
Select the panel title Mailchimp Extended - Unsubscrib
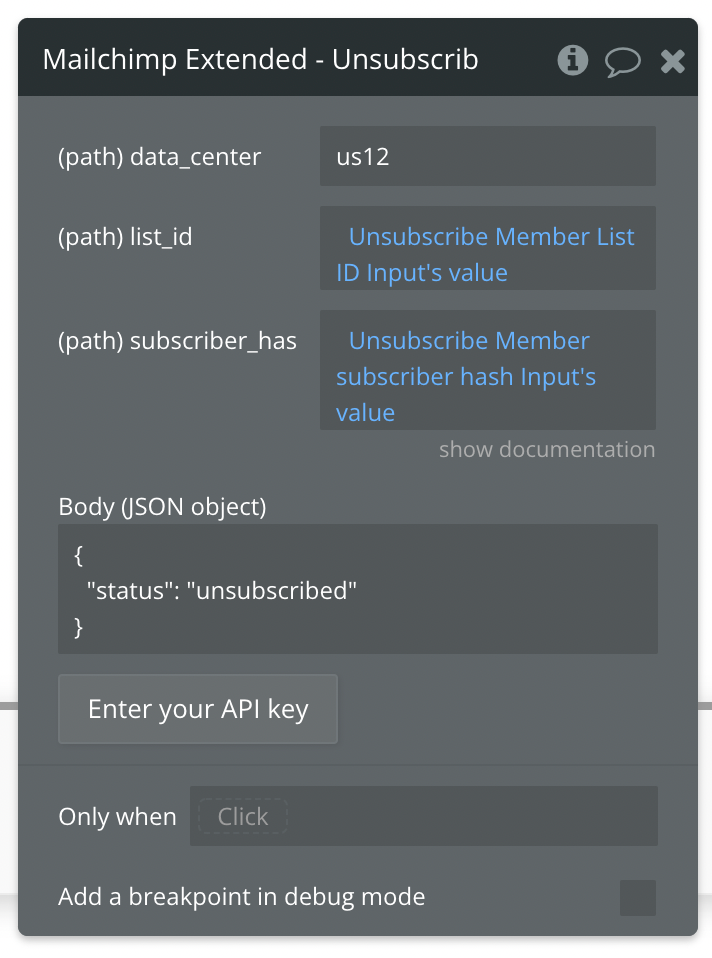coord(260,60)
